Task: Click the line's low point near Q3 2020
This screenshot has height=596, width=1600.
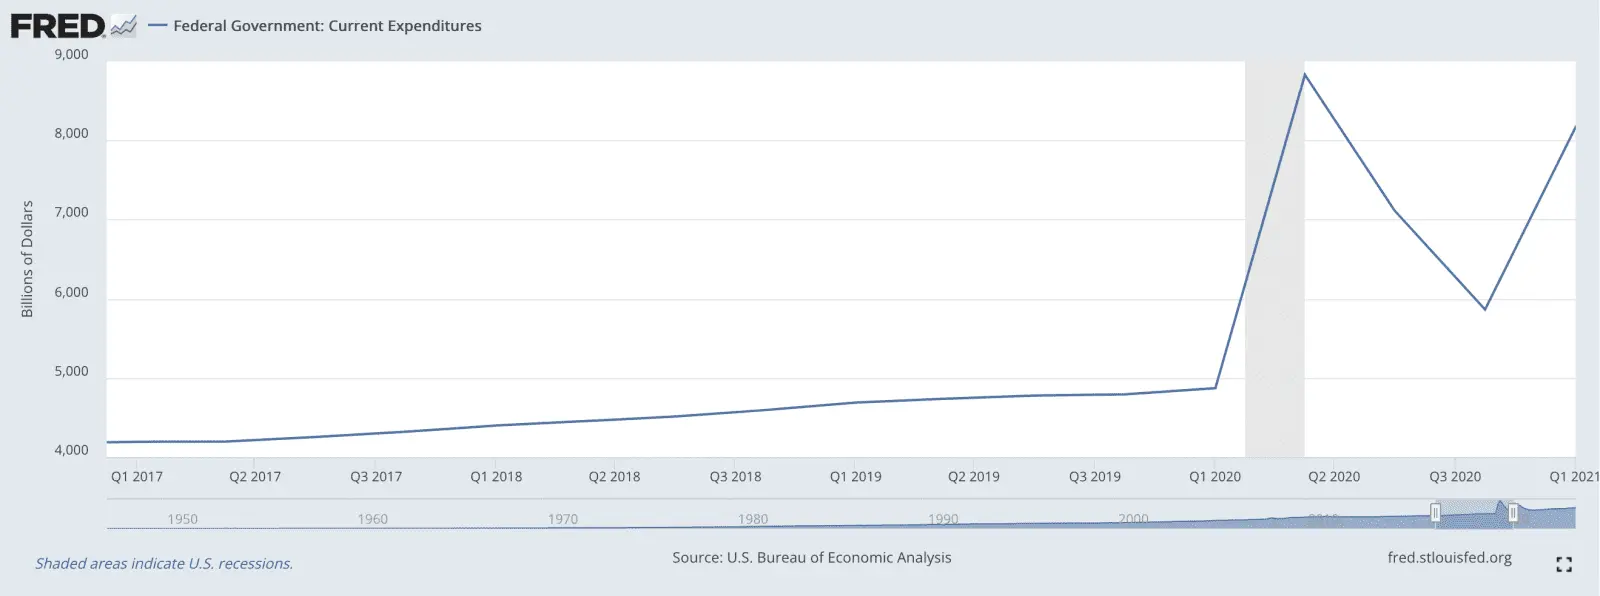Action: [1485, 309]
